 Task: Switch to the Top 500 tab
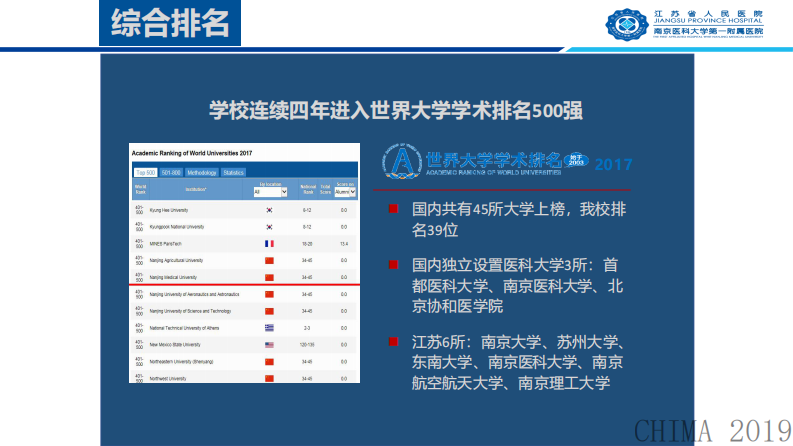point(145,172)
